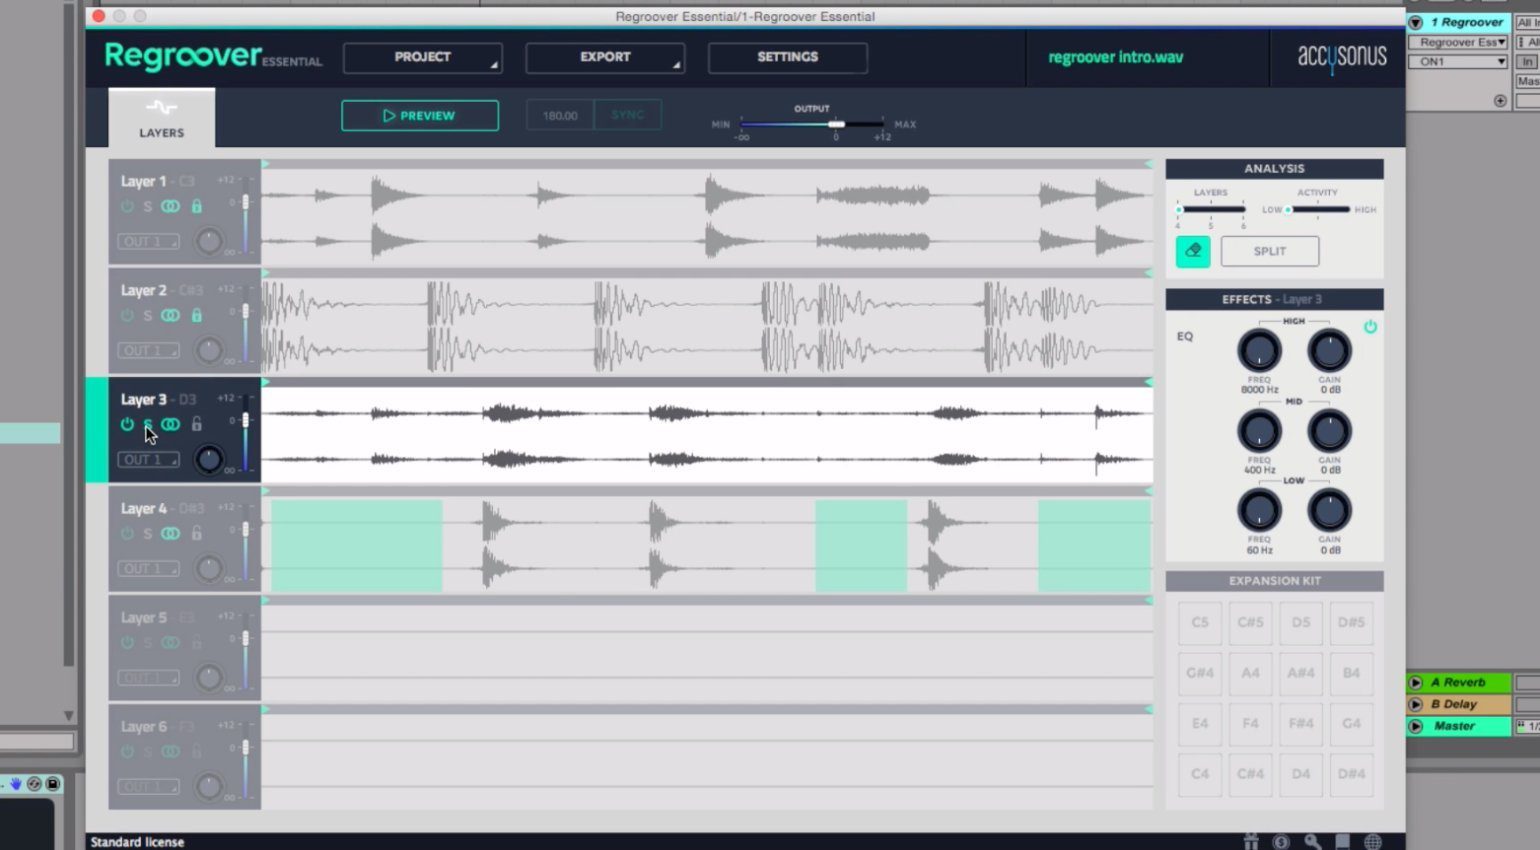Click the license key icon in the status bar
The height and width of the screenshot is (850, 1540).
point(1312,842)
